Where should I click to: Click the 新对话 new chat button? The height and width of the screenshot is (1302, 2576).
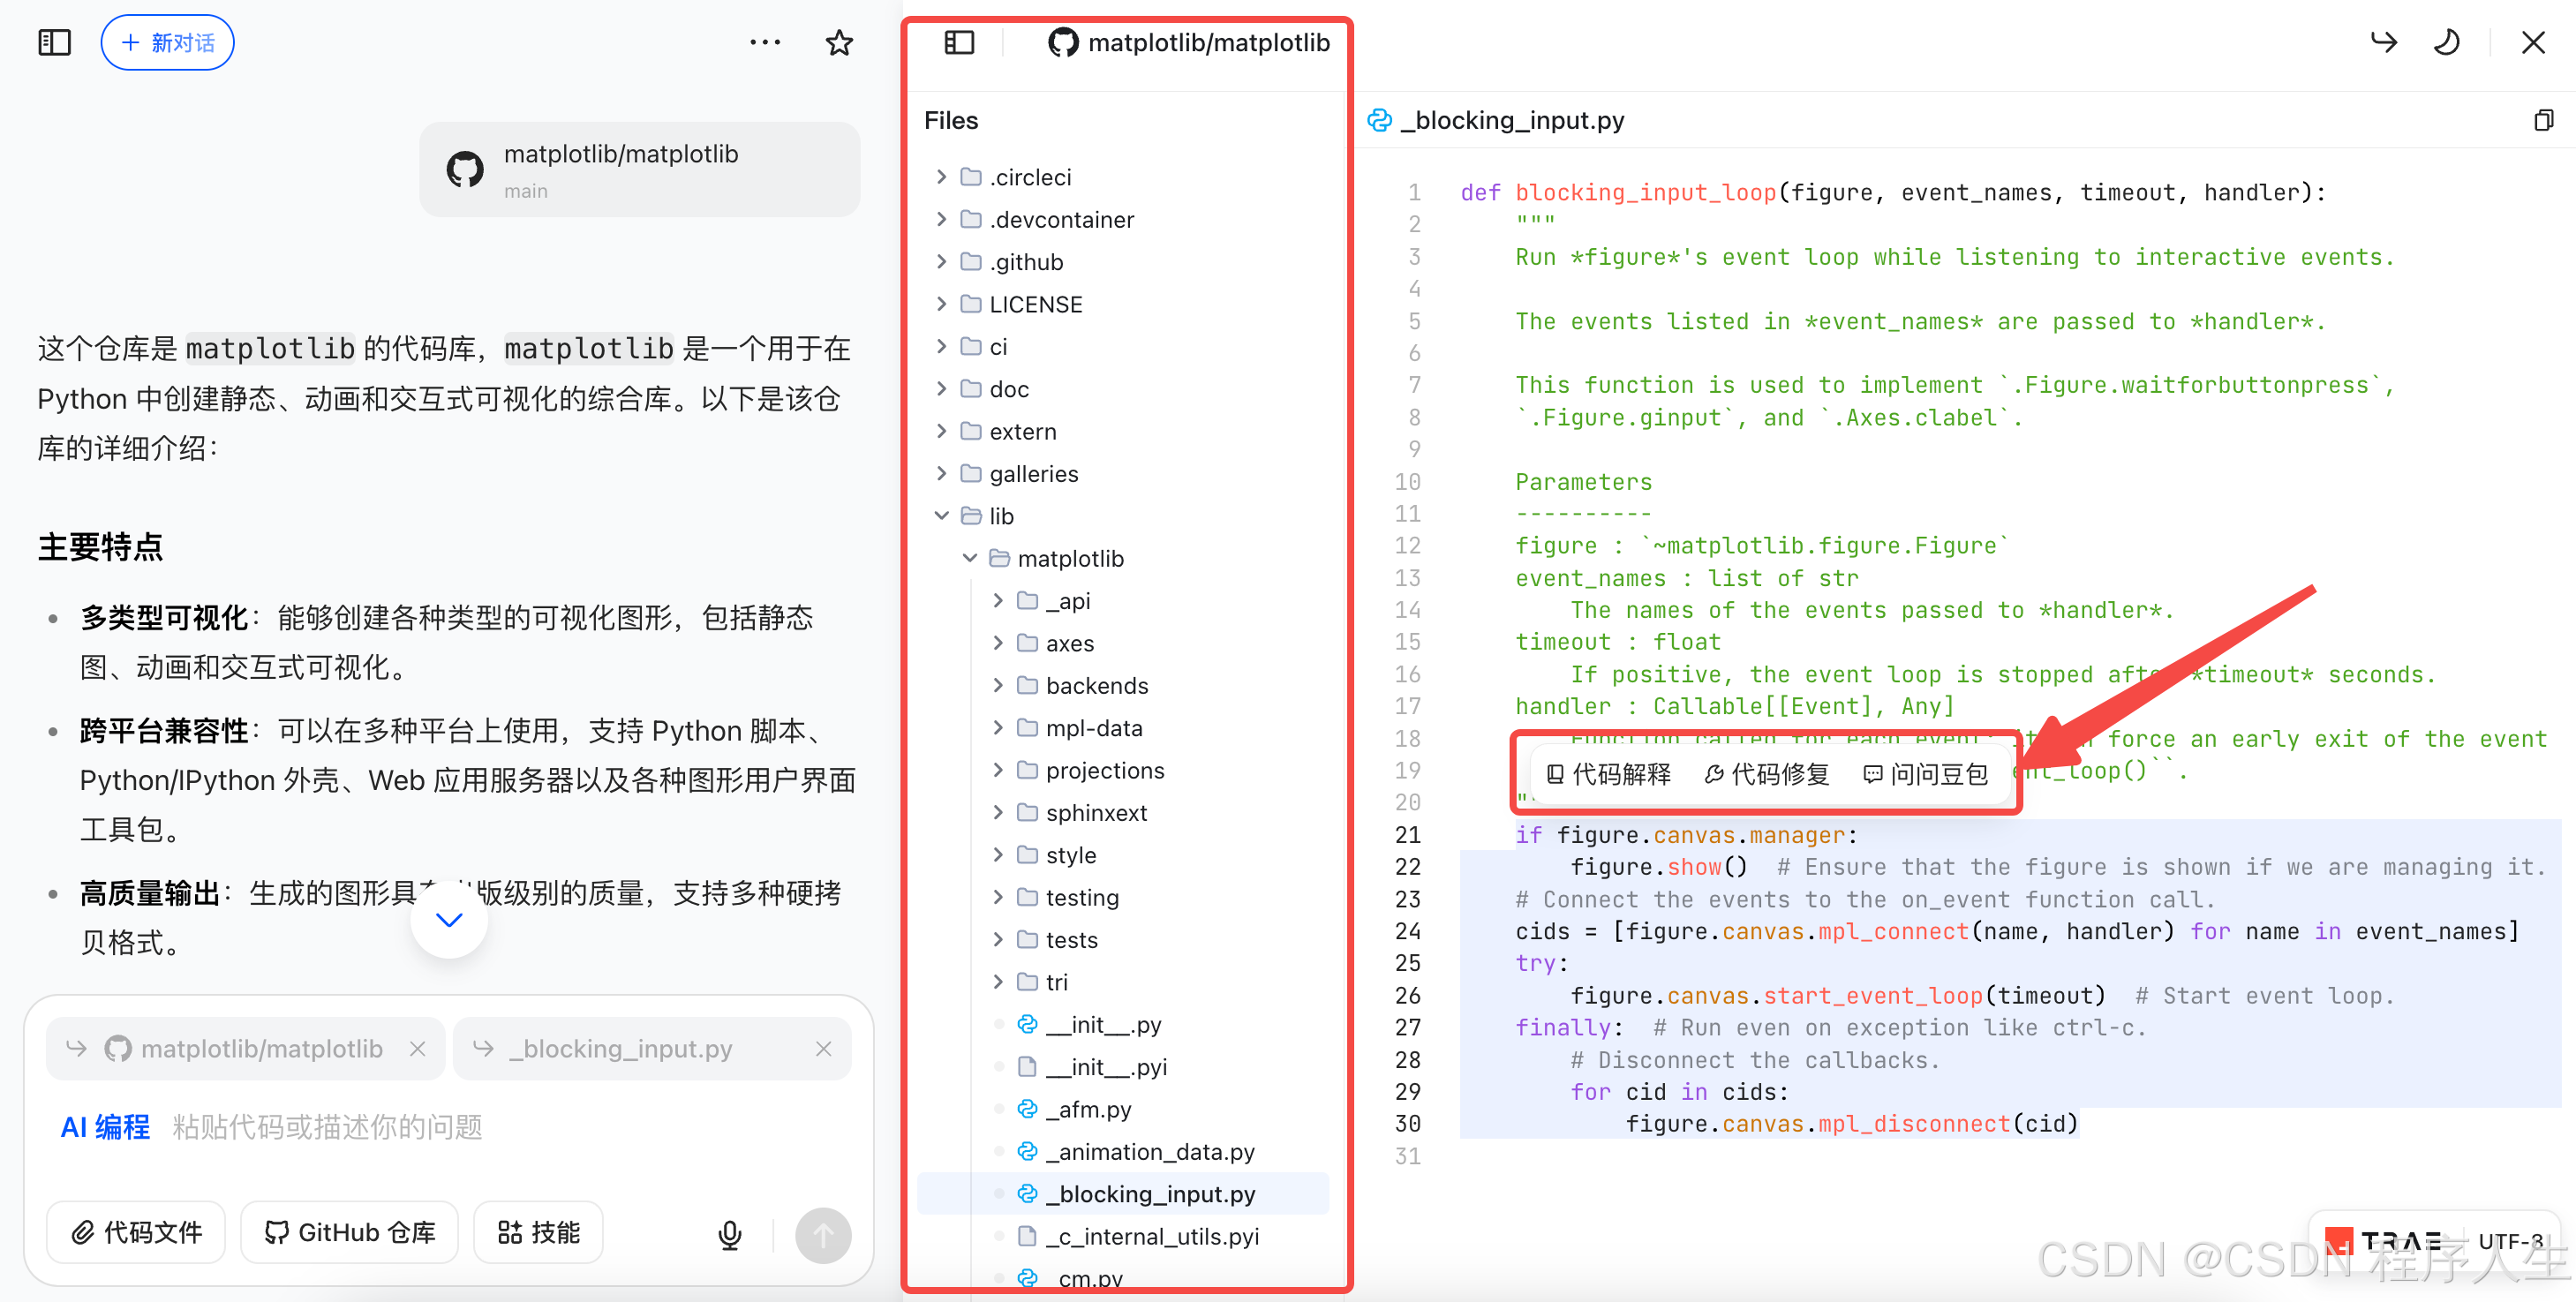tap(167, 42)
